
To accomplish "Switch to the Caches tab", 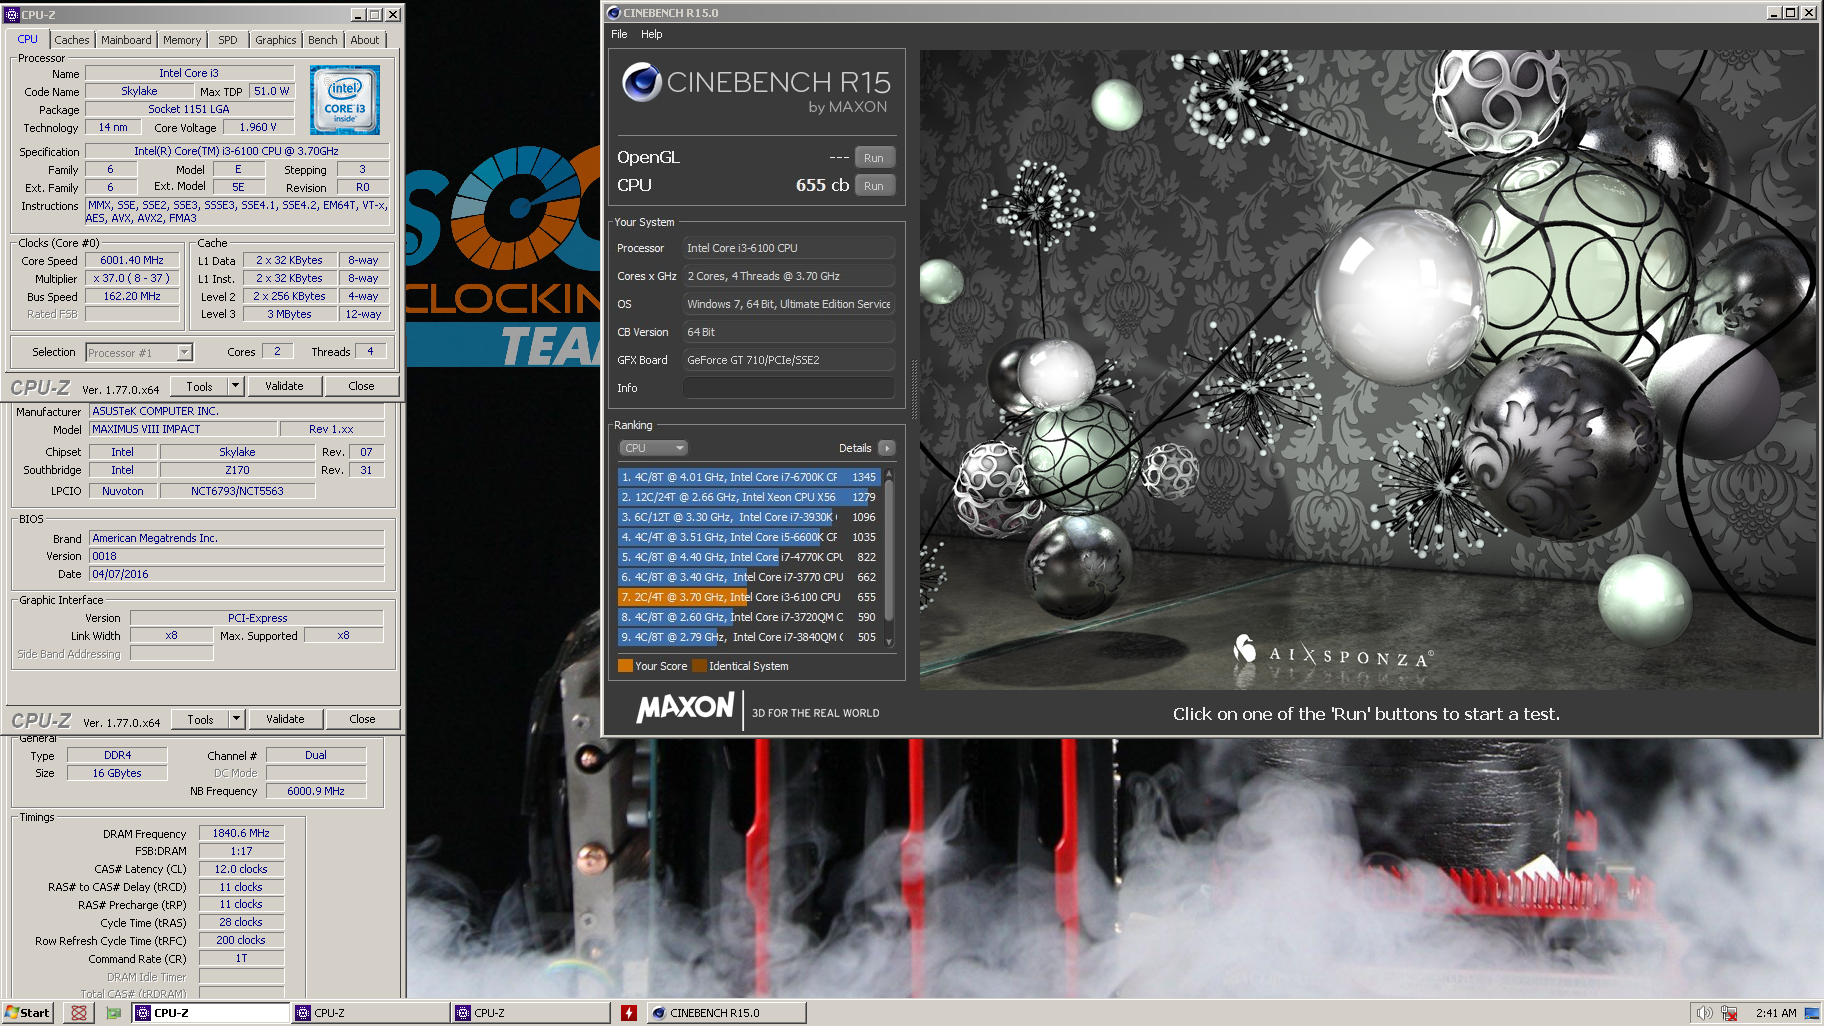I will pos(72,40).
